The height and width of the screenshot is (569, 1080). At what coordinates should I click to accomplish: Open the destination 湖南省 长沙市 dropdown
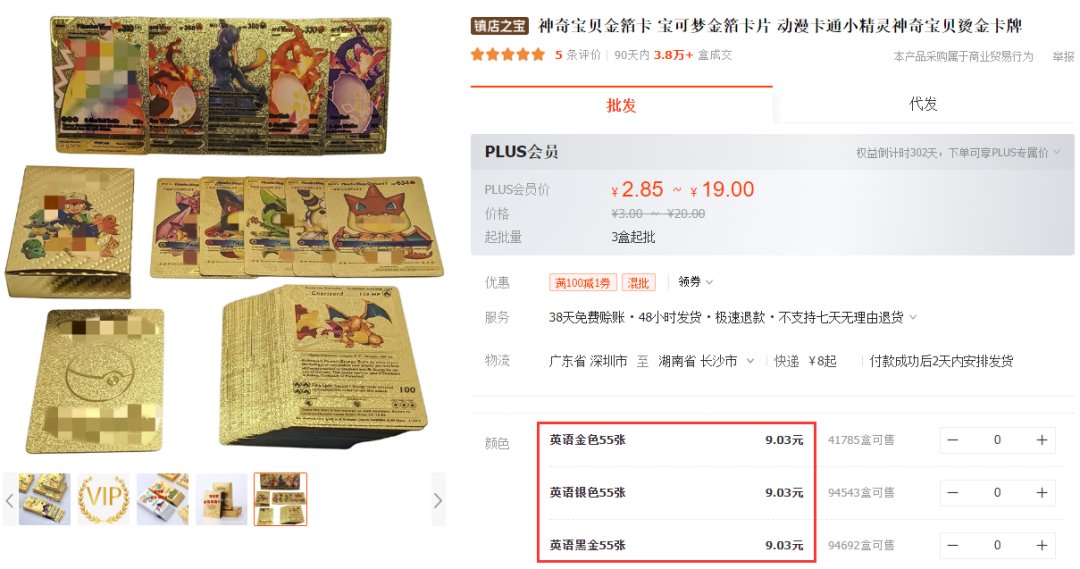pyautogui.click(x=706, y=361)
